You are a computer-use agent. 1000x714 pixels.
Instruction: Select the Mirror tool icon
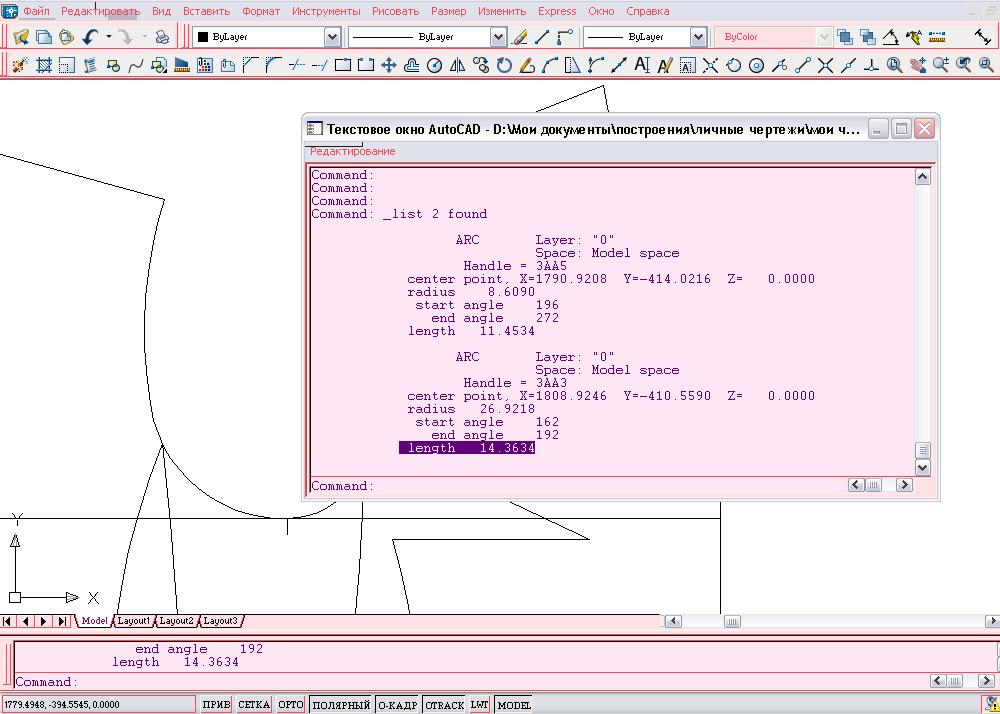[x=457, y=66]
